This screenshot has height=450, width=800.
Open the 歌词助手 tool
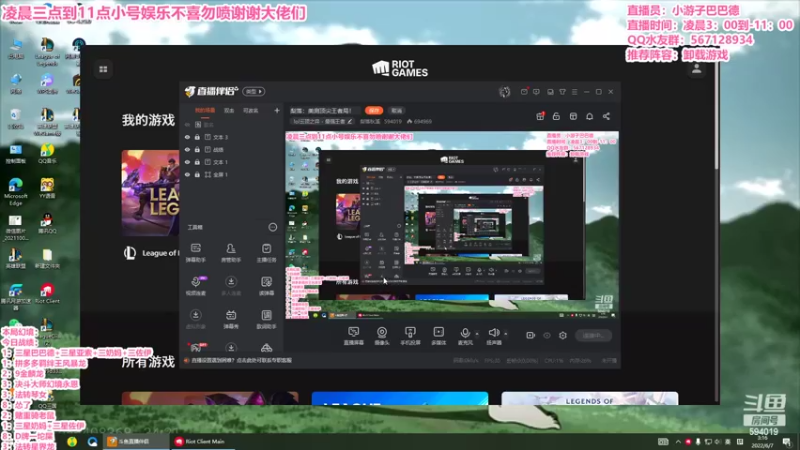pos(266,319)
